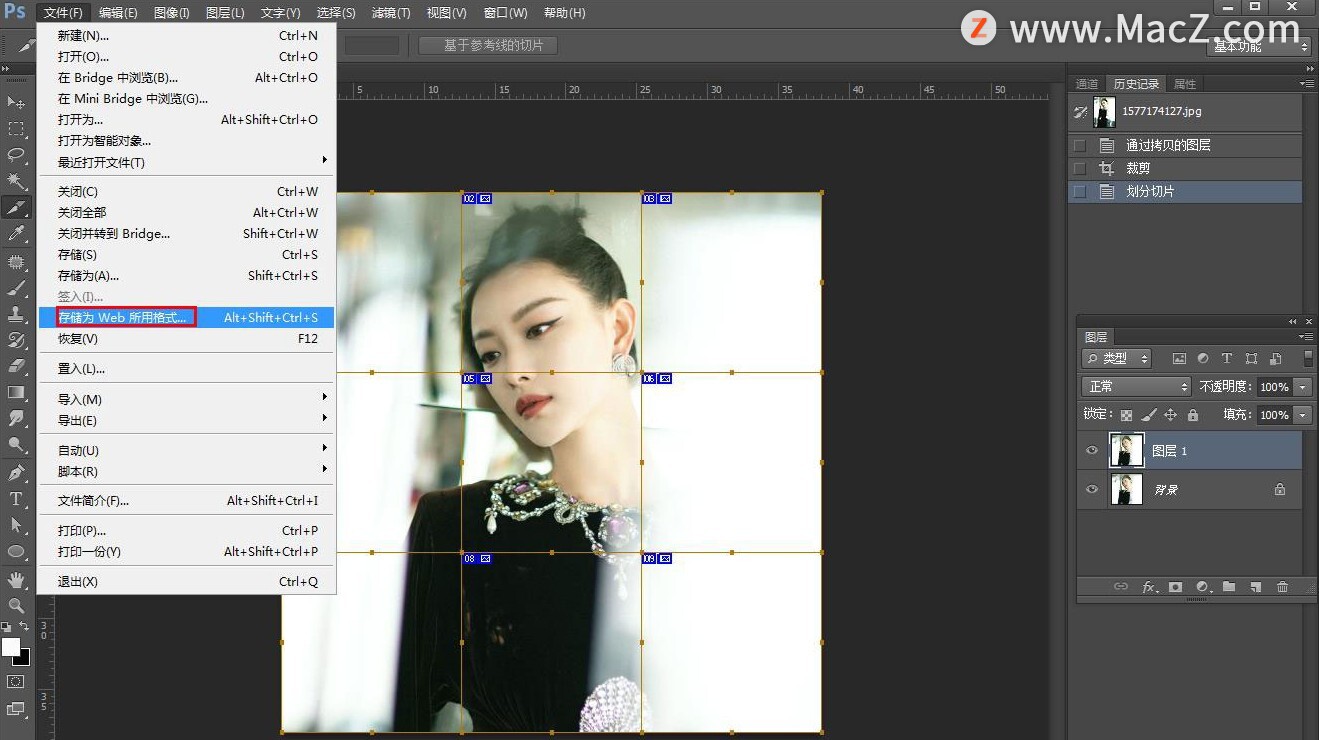Lock image pixels with brush icon
The image size is (1319, 740).
pyautogui.click(x=1149, y=414)
